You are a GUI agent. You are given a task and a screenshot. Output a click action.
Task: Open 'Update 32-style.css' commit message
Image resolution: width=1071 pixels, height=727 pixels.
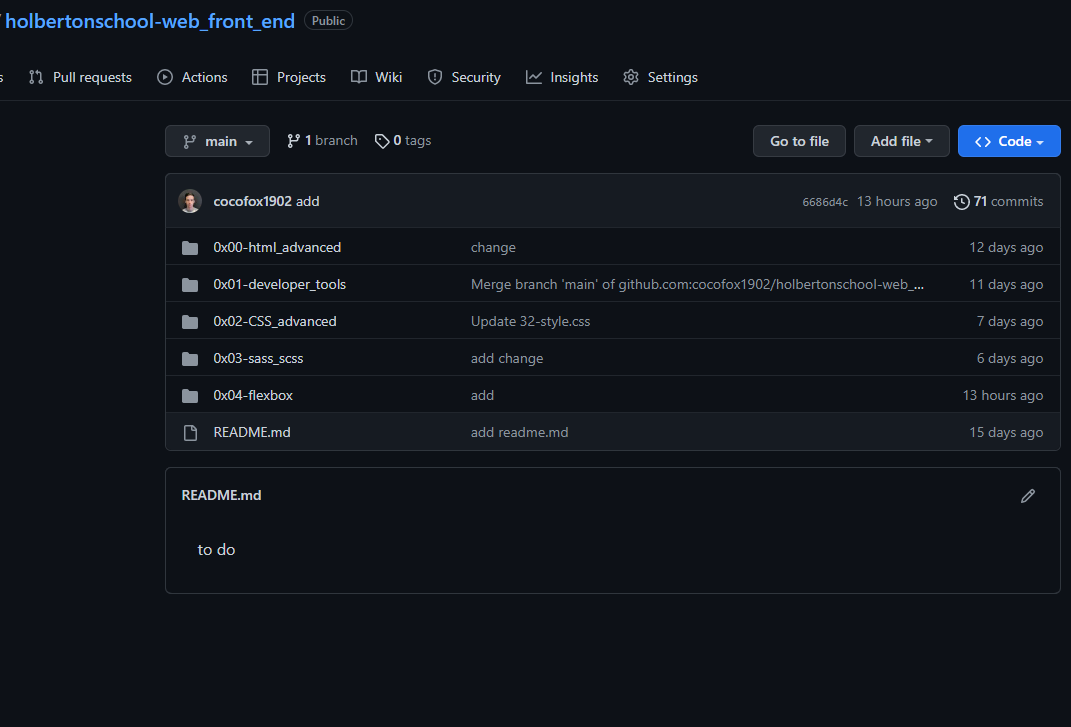click(530, 321)
